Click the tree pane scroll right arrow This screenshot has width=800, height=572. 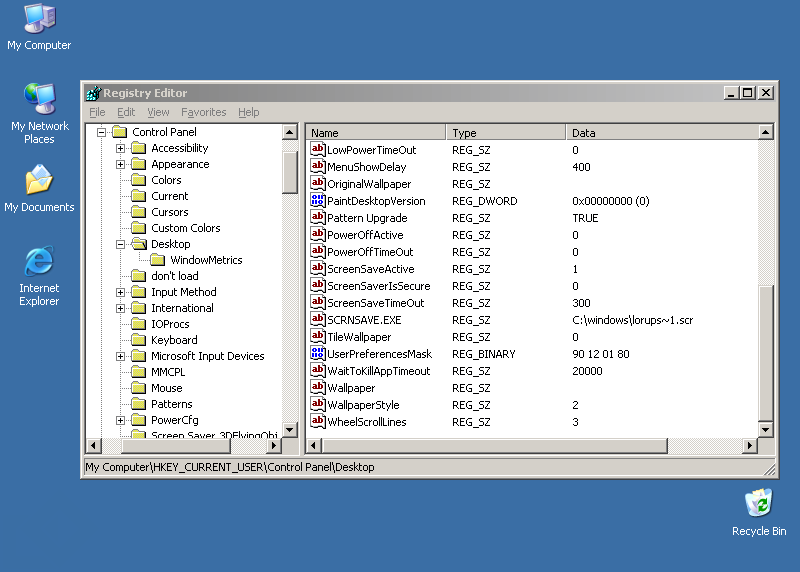tap(274, 445)
